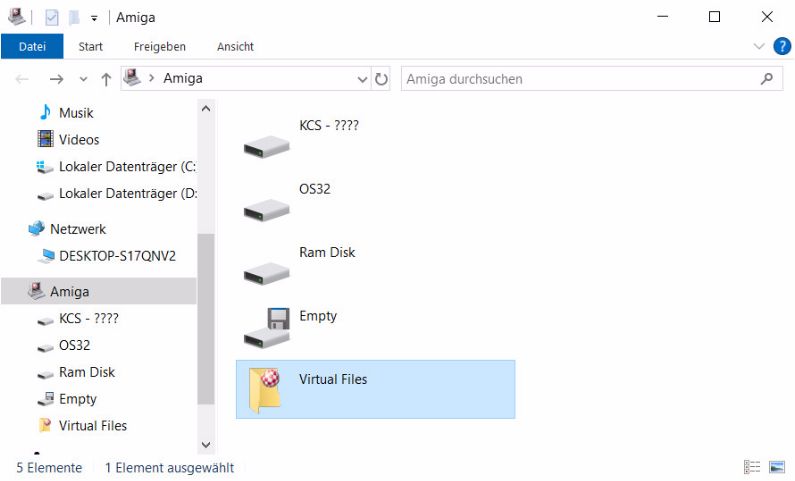Click the 5 Elemente status text
This screenshot has width=795, height=481.
coord(49,467)
